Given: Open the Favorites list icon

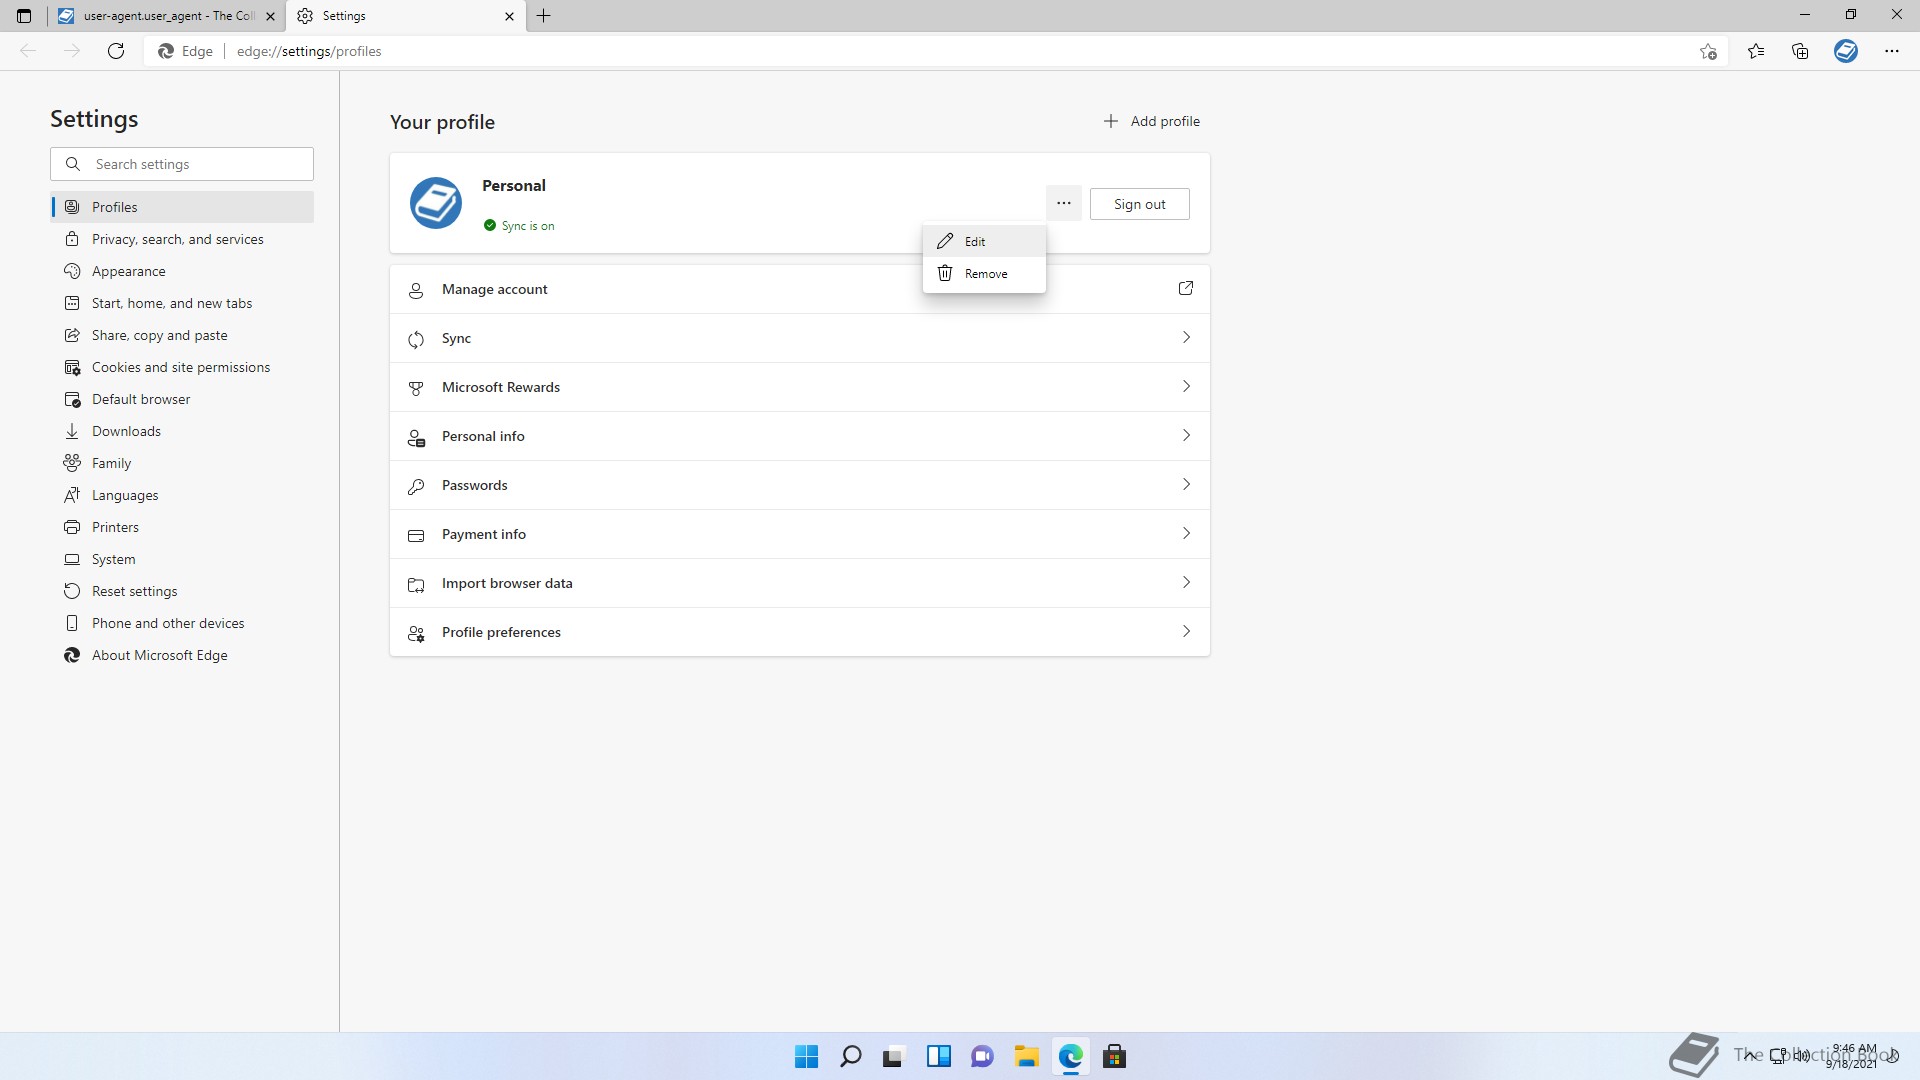Looking at the screenshot, I should (x=1756, y=51).
